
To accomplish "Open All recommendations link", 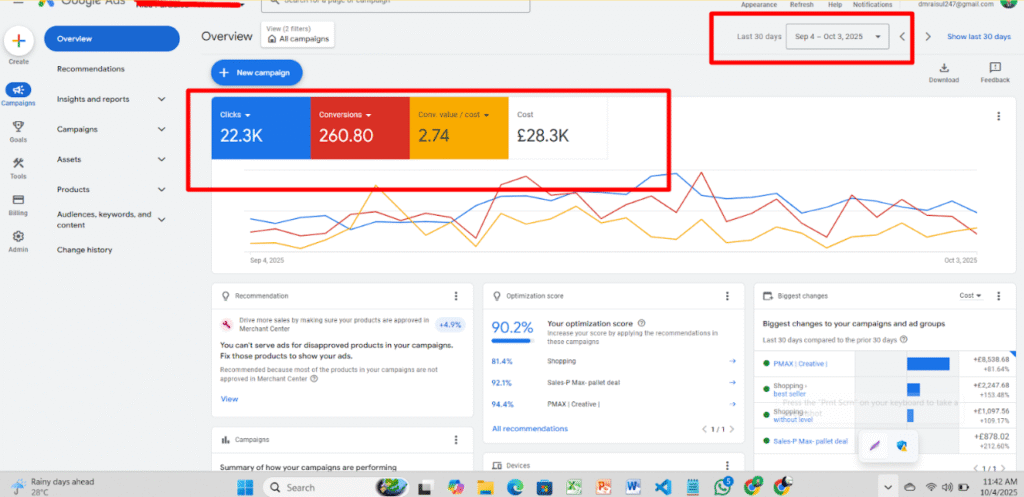I will click(530, 428).
